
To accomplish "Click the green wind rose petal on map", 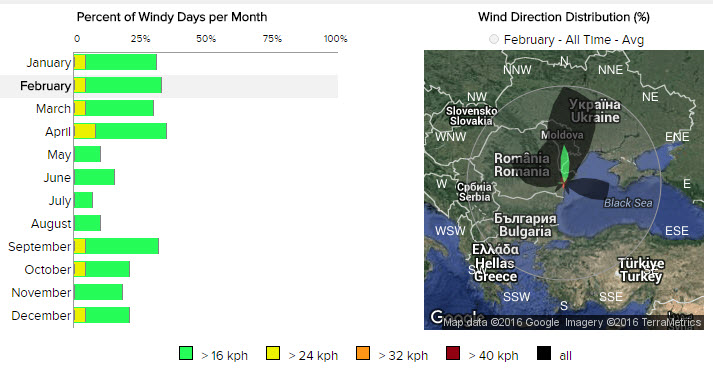I will [x=565, y=164].
